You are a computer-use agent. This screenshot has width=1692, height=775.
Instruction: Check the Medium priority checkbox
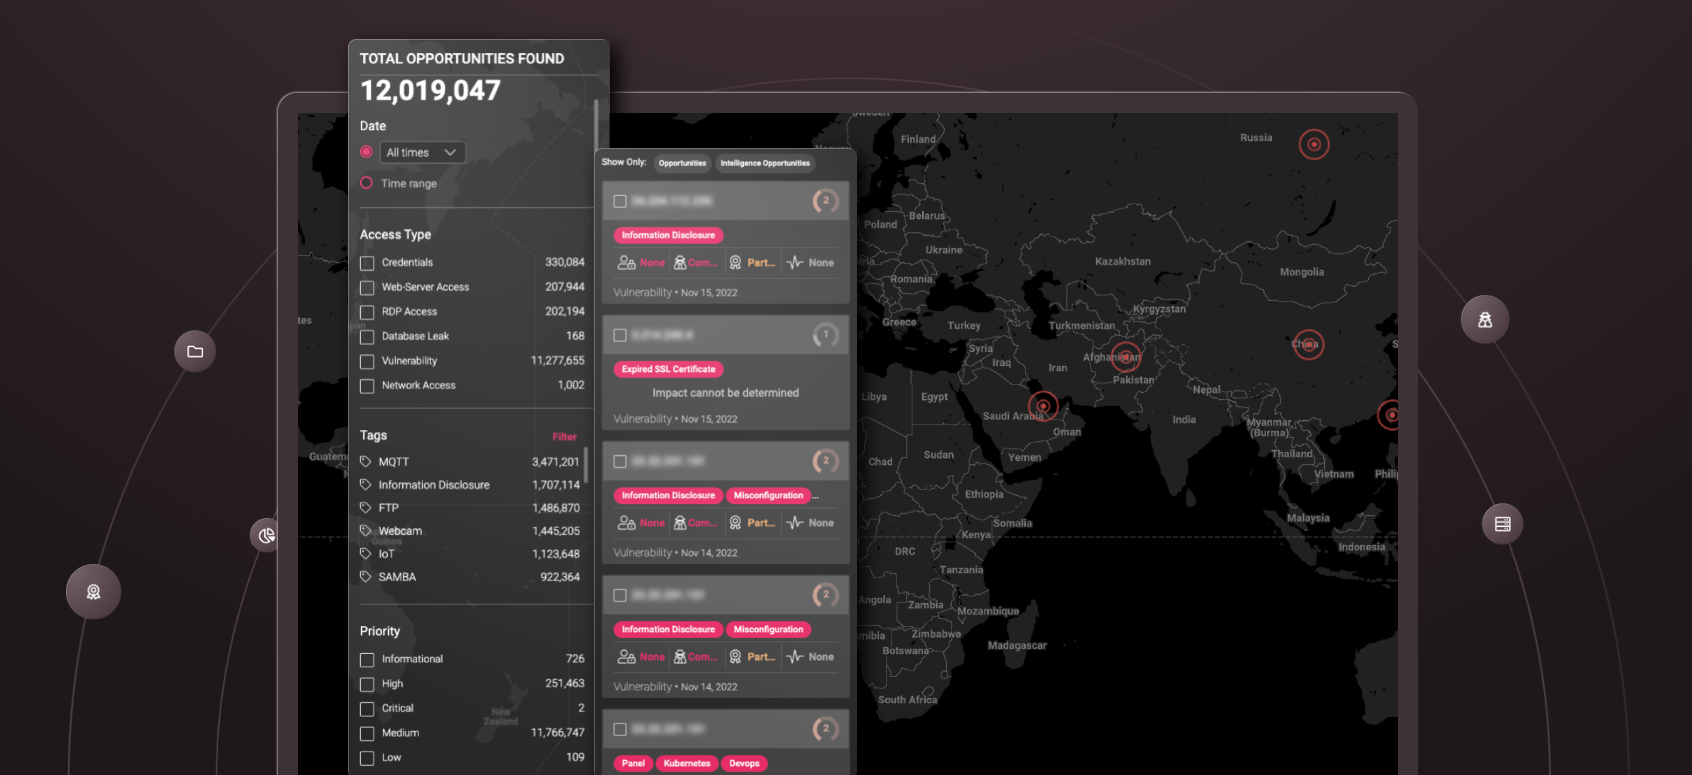pos(367,734)
